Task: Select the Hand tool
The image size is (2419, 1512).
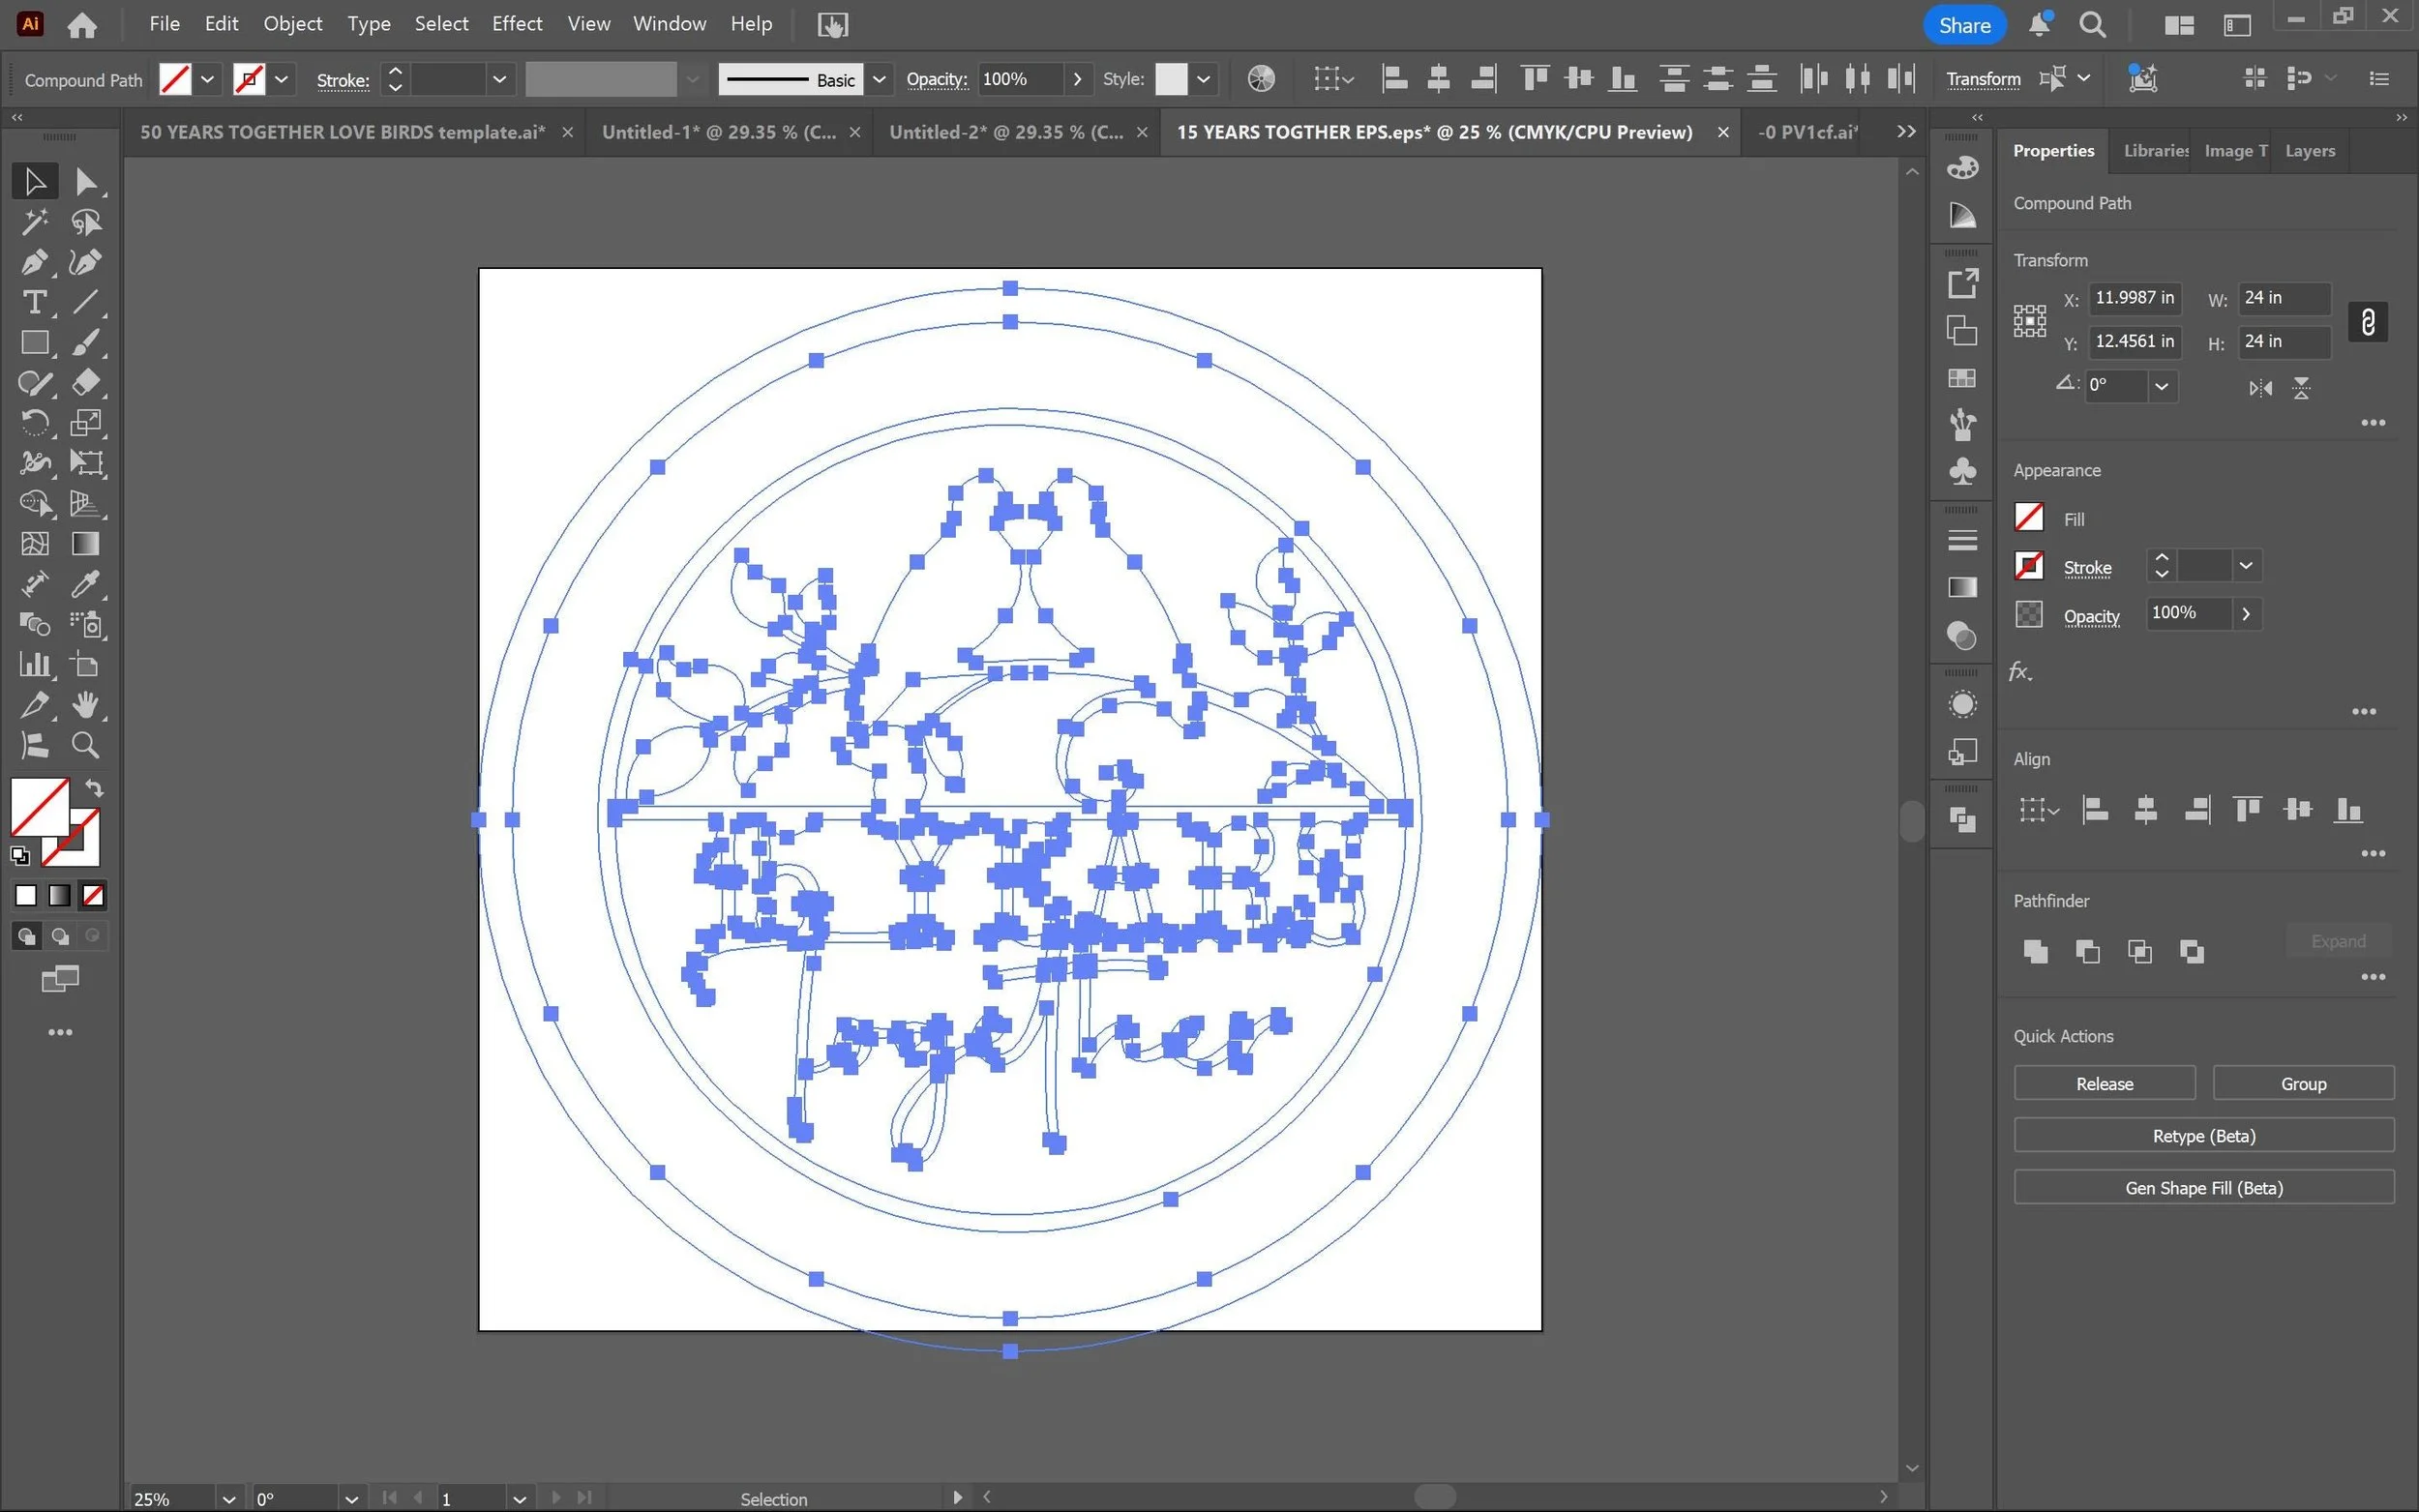Action: (x=86, y=705)
